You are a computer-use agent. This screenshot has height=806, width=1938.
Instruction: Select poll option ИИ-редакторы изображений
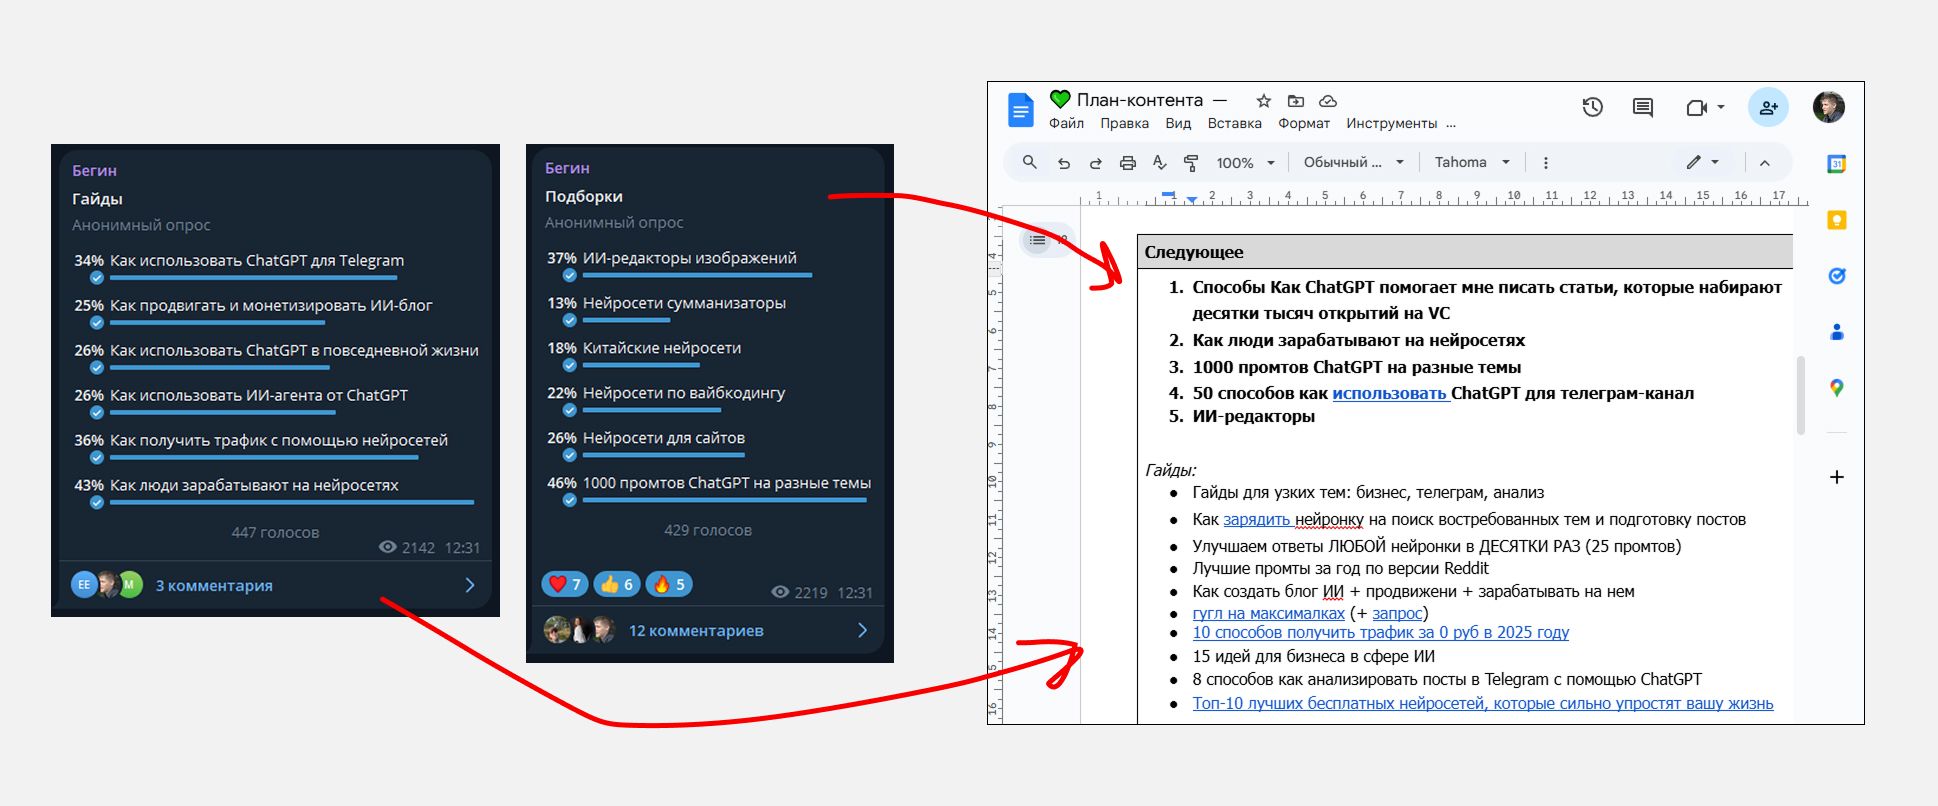coord(689,258)
